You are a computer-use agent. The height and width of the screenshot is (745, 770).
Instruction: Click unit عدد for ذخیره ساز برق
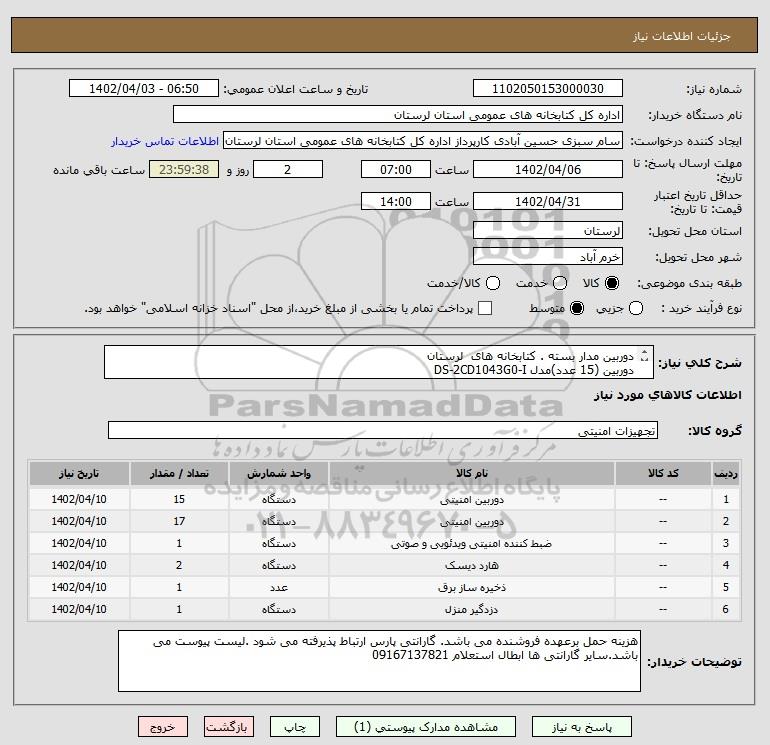pos(278,587)
